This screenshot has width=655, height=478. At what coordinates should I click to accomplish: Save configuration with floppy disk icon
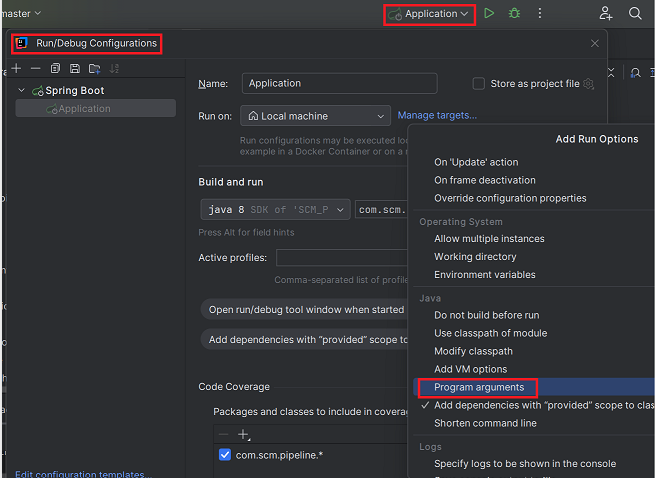point(75,68)
